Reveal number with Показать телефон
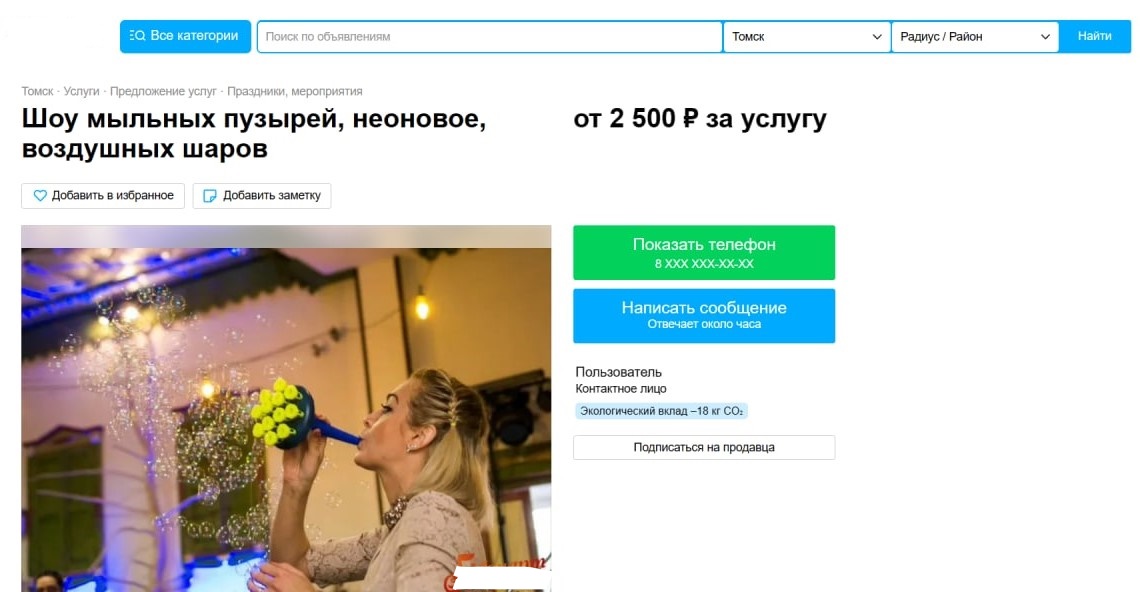The image size is (1140, 592). [704, 252]
